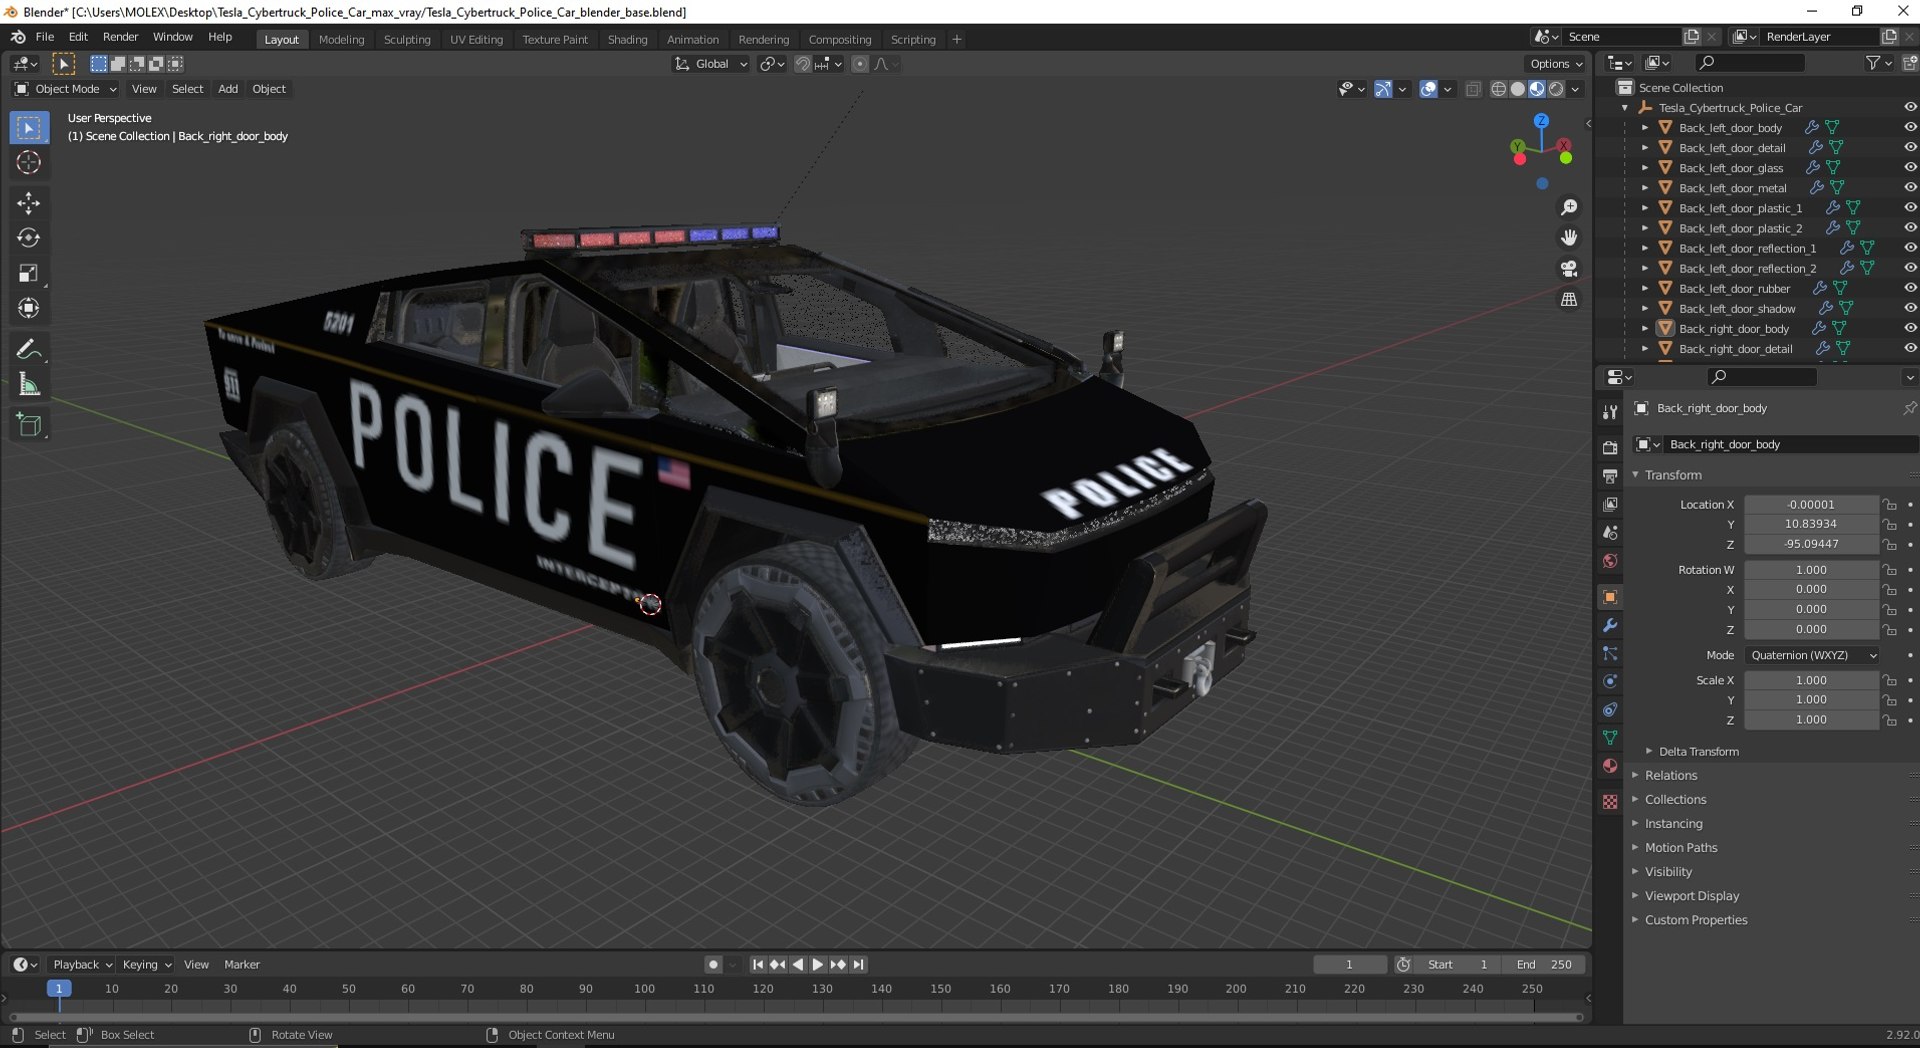Select the Transform tool
The height and width of the screenshot is (1048, 1920).
(x=28, y=308)
